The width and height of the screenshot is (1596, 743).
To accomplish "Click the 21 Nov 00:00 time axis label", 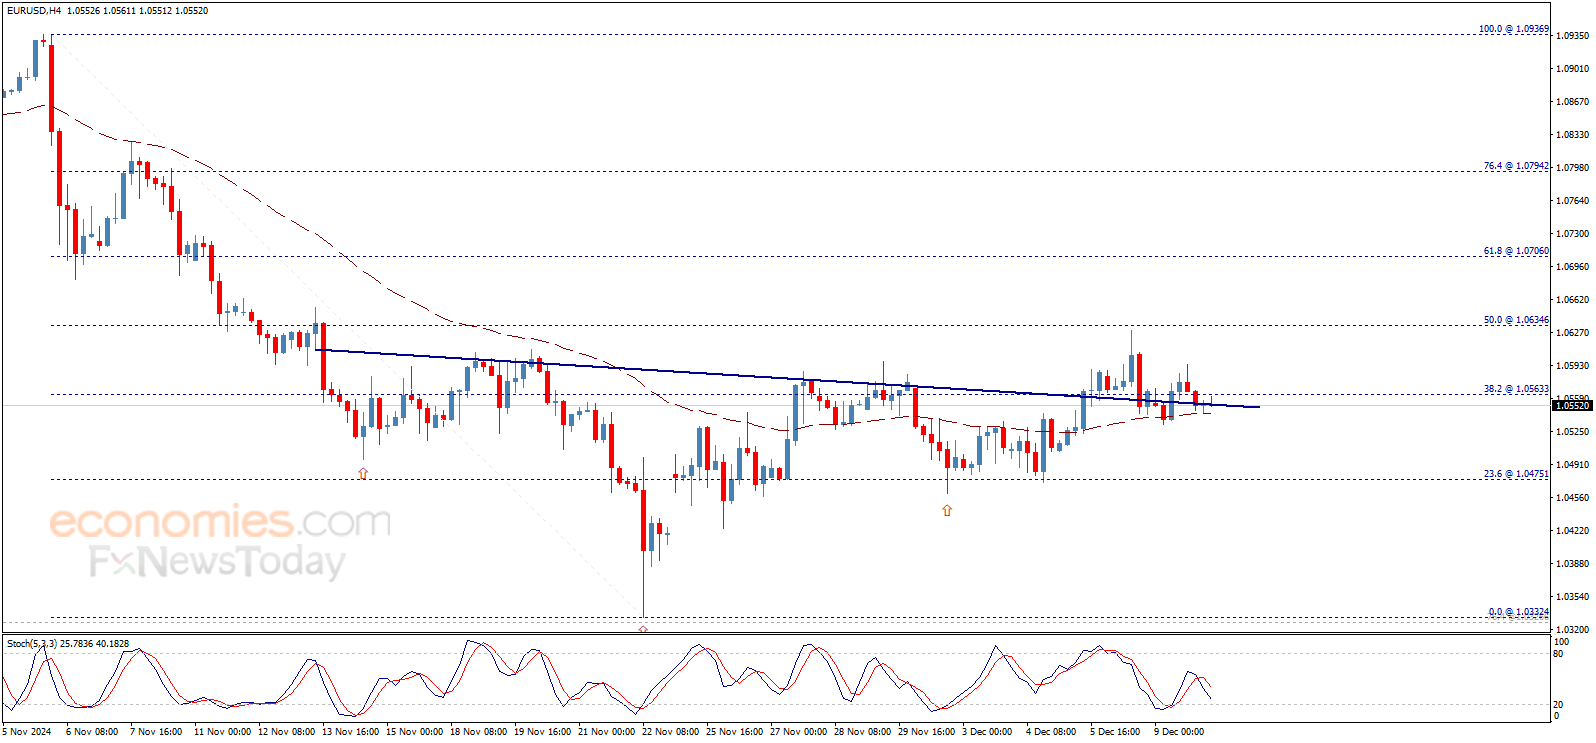I will [x=607, y=732].
